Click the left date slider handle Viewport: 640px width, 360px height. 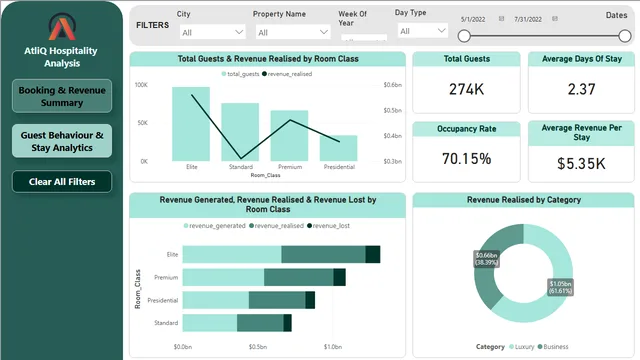point(464,36)
